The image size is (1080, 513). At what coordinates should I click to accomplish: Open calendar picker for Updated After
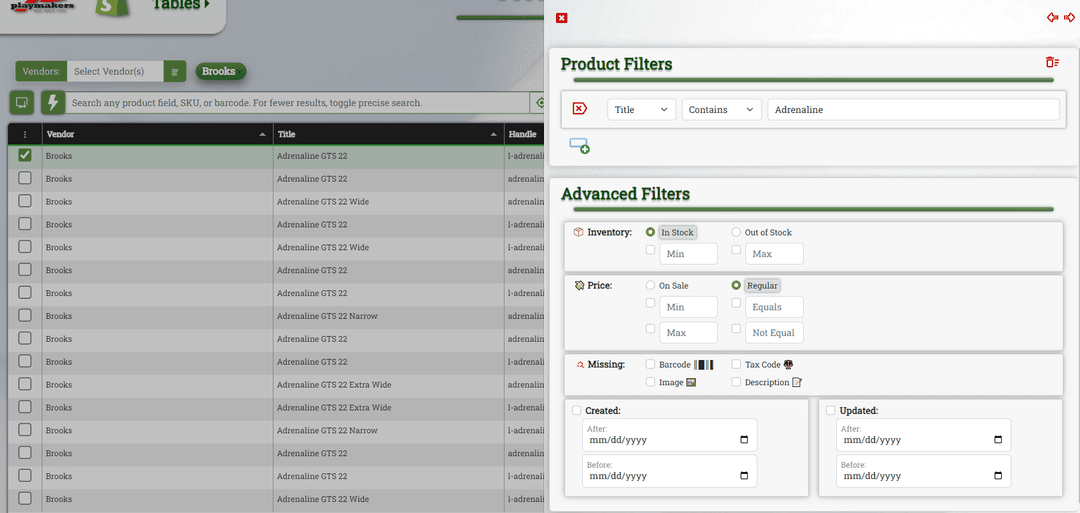tap(998, 440)
